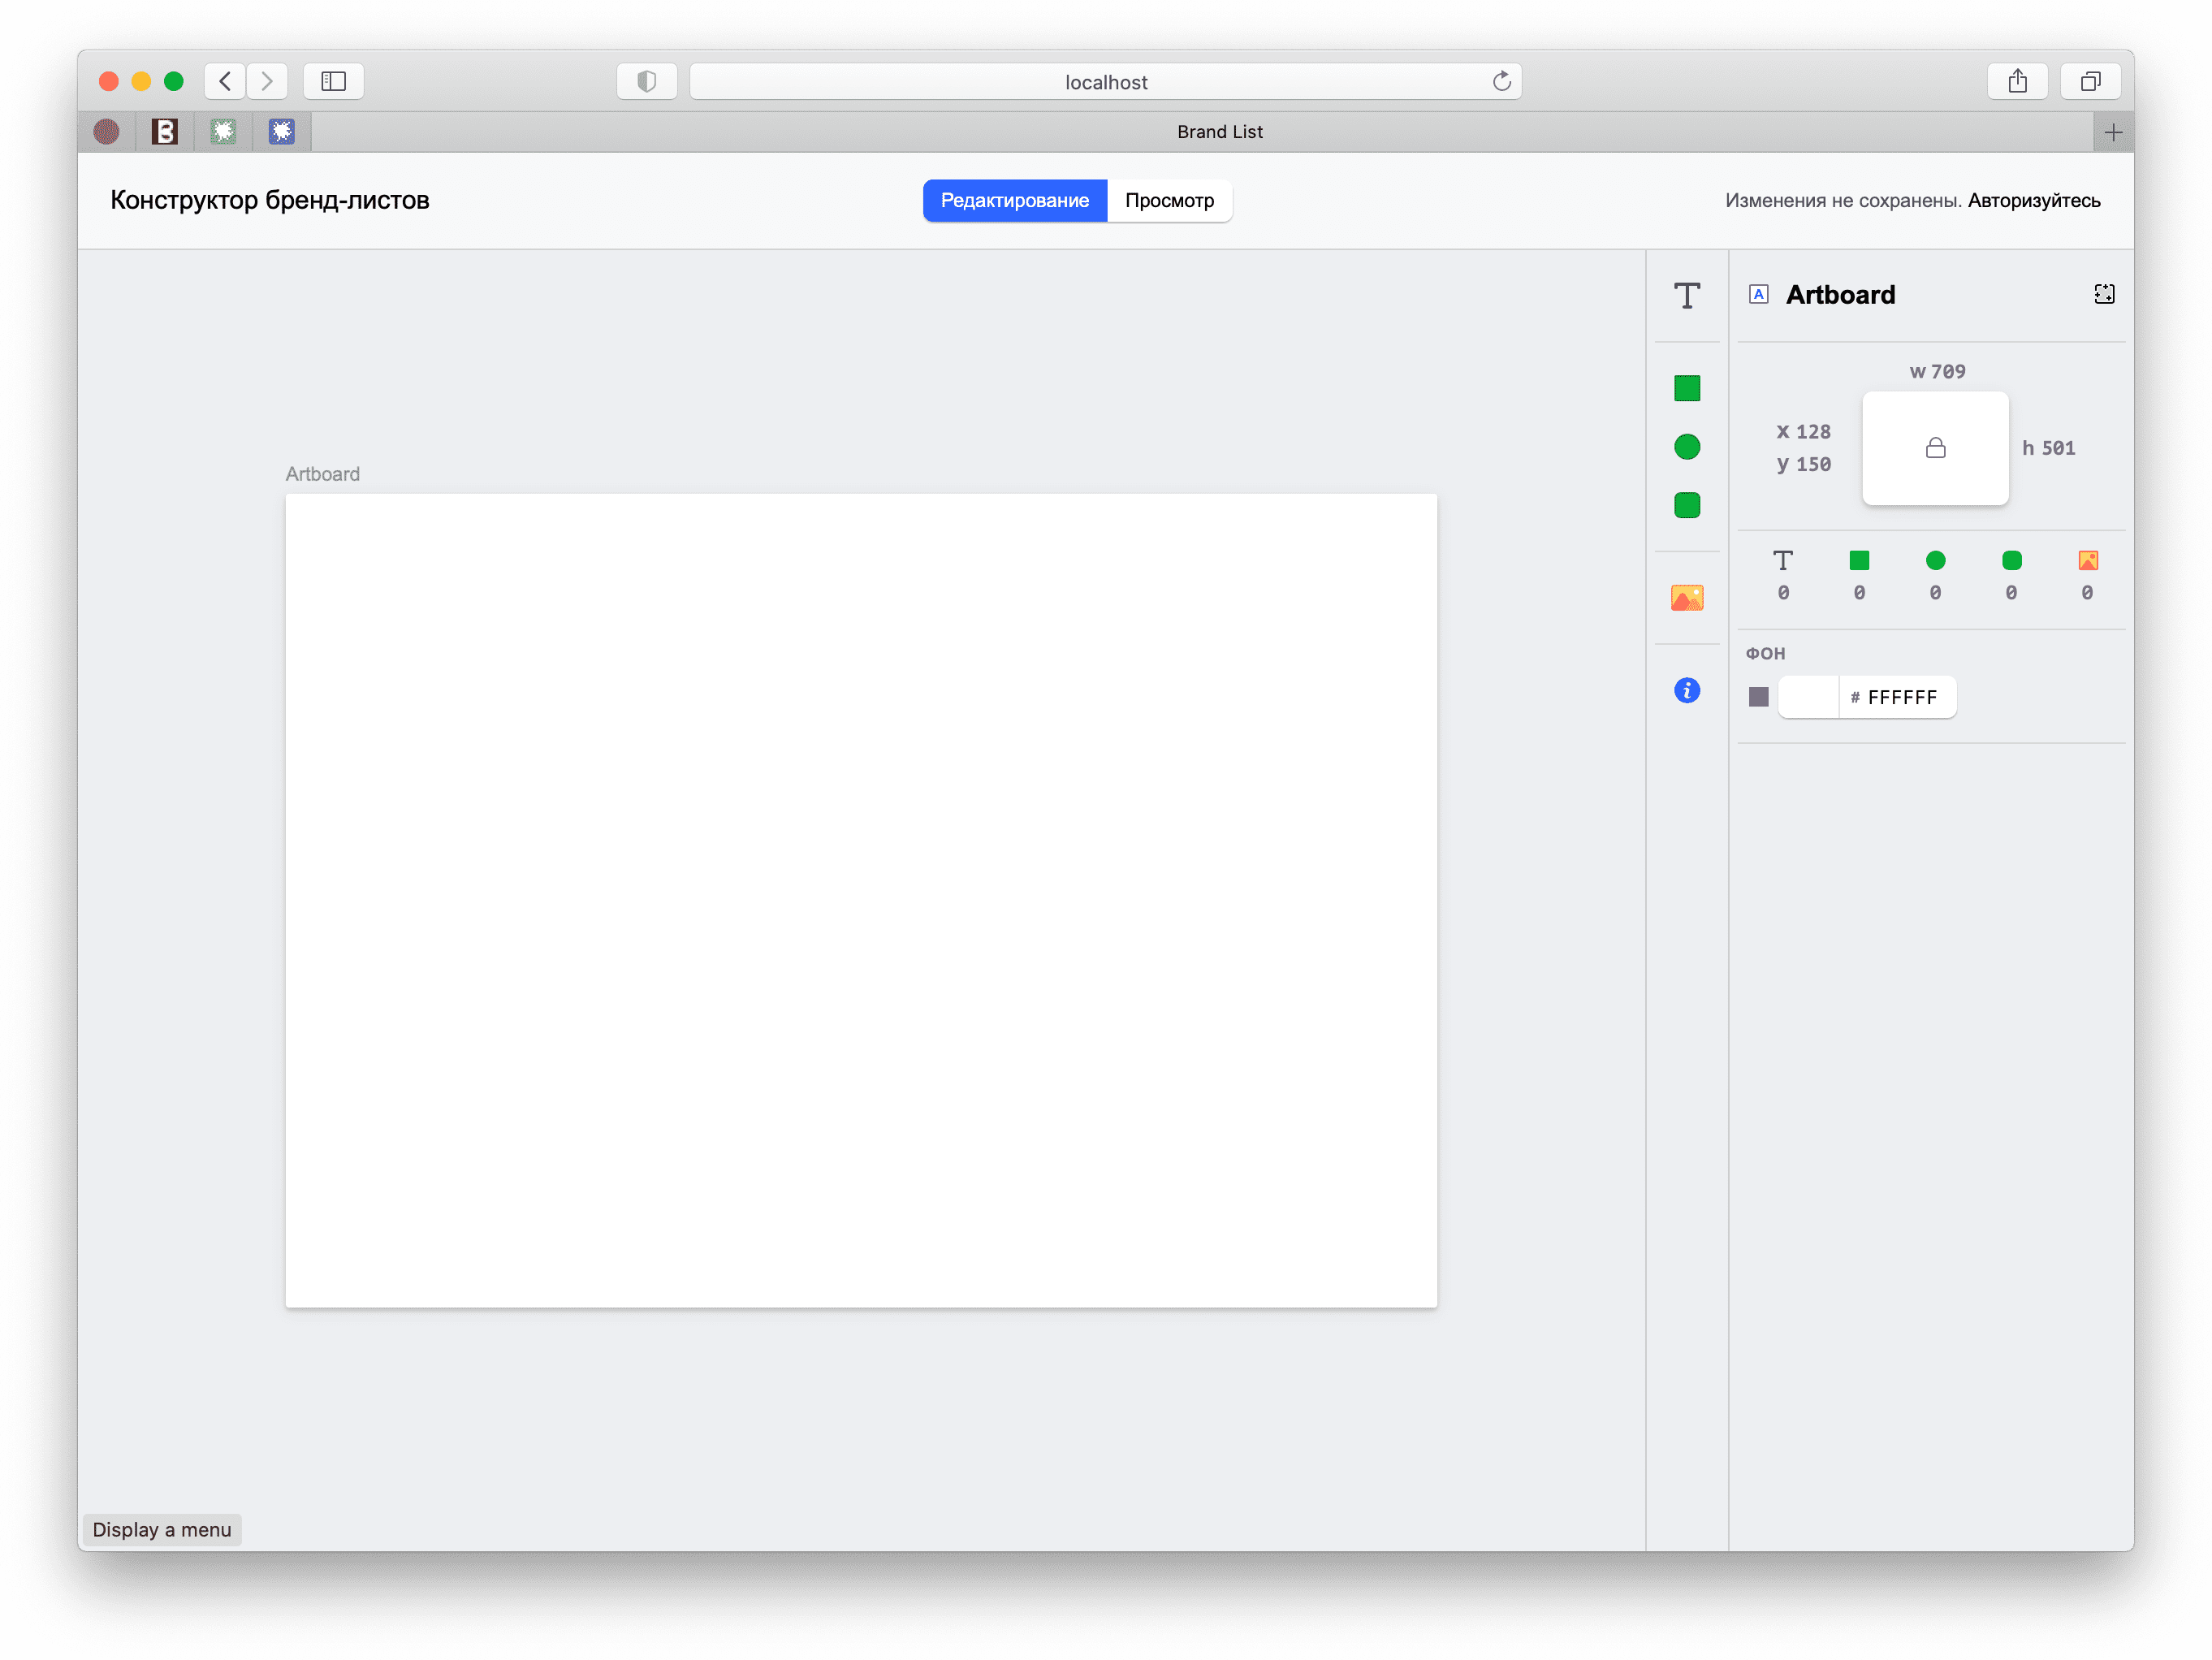This screenshot has height=1660, width=2212.
Task: Click the gray background fill icon
Action: click(1758, 697)
